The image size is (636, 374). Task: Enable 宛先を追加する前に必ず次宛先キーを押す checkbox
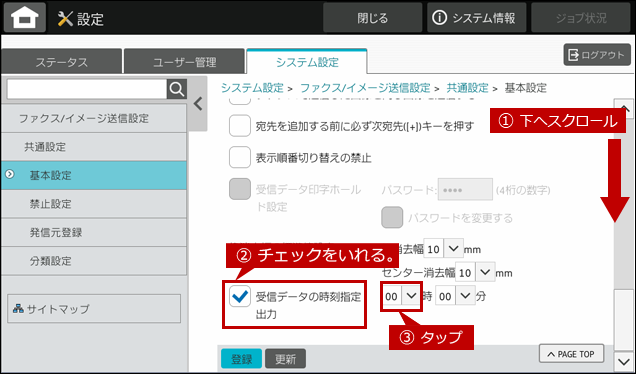[x=240, y=126]
